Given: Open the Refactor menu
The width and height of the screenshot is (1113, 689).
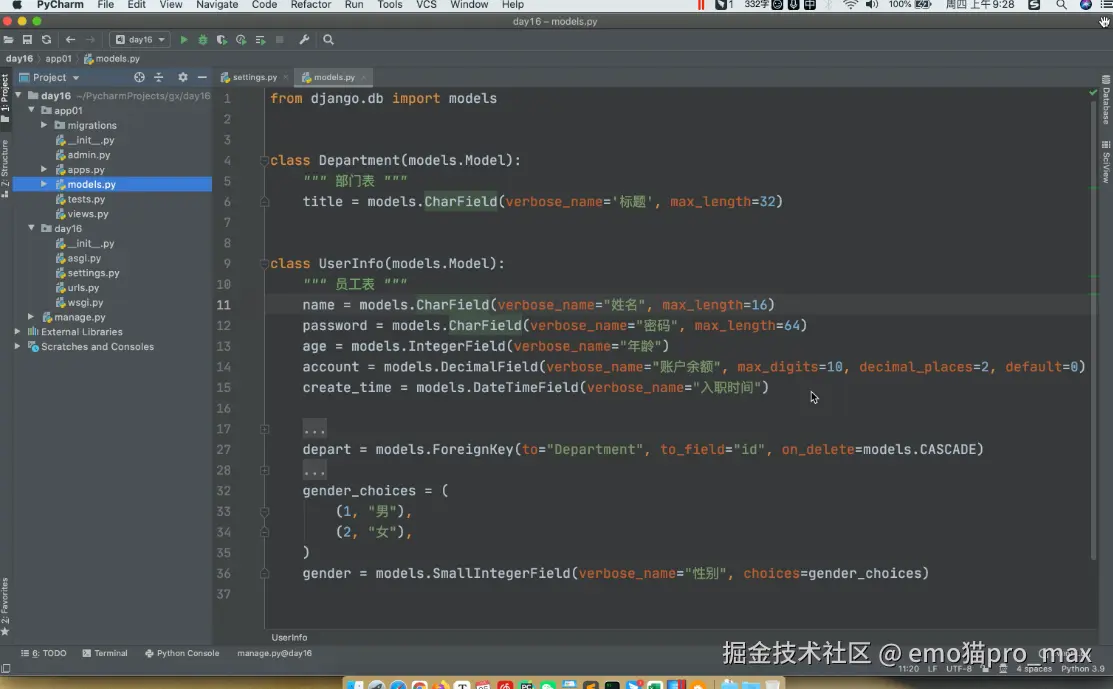Looking at the screenshot, I should (x=311, y=5).
